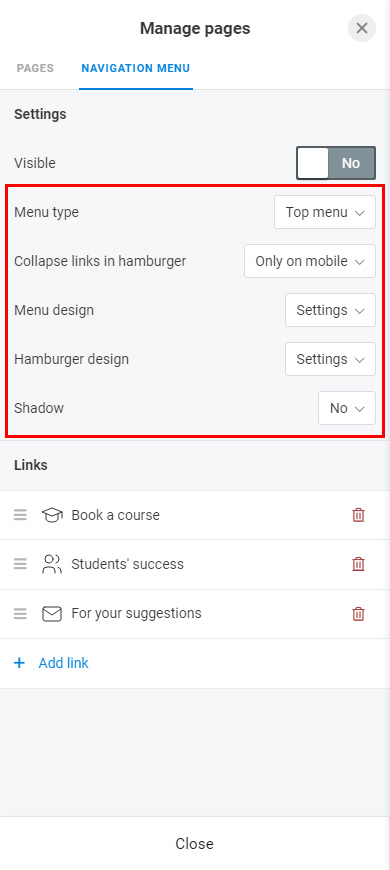390x870 pixels.
Task: Click the plus icon beside Add link
Action: click(19, 663)
